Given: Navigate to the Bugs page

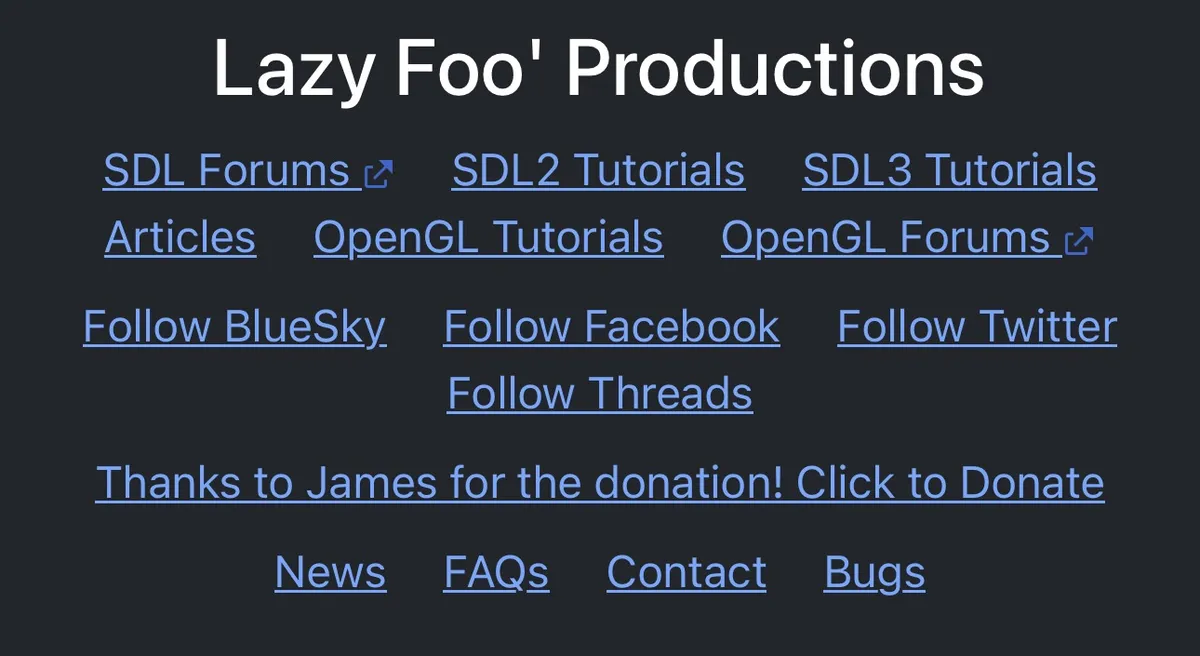Looking at the screenshot, I should click(874, 572).
